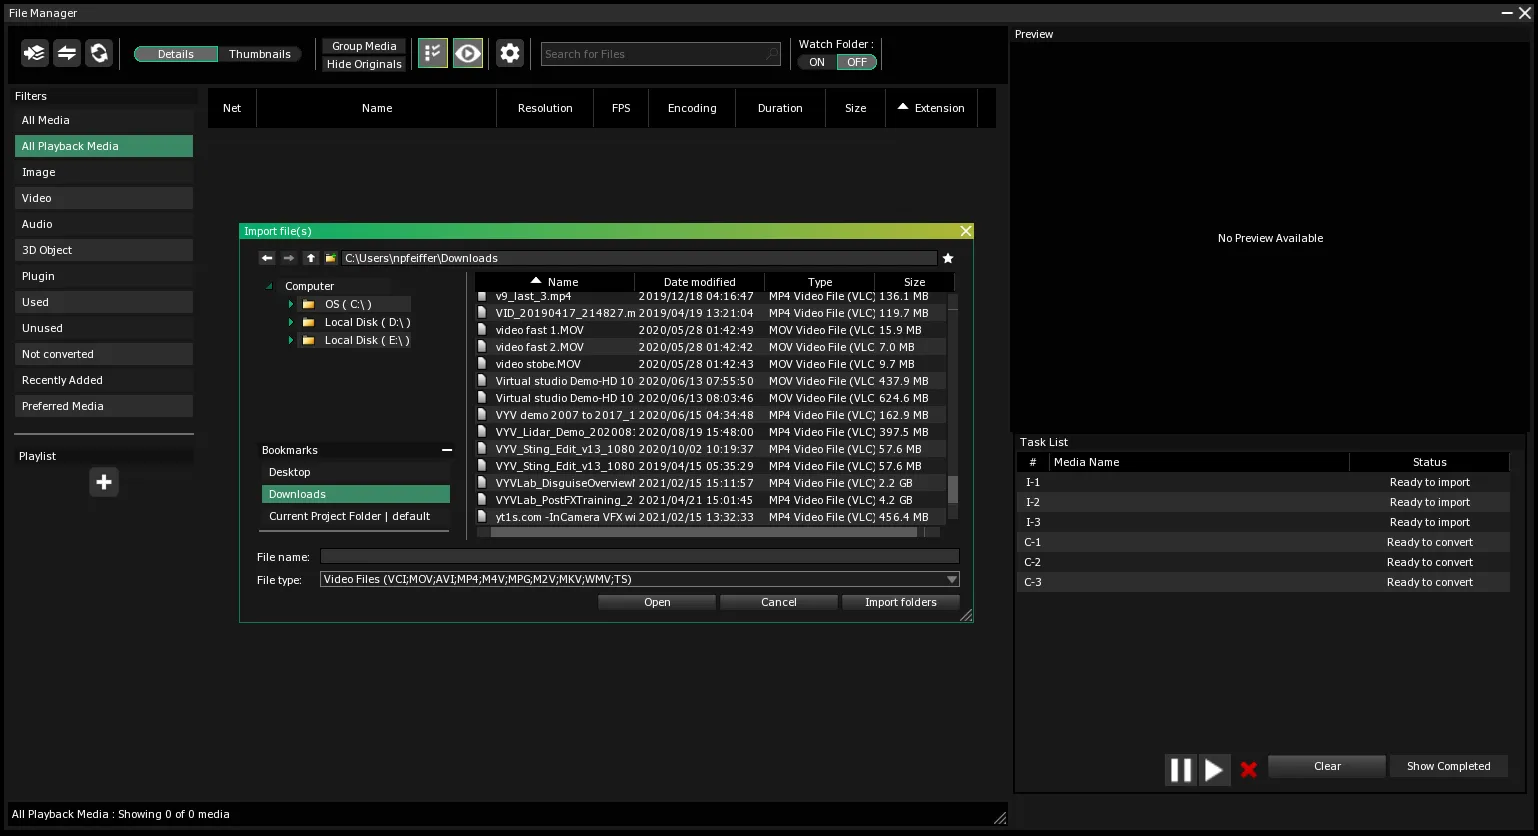The width and height of the screenshot is (1538, 836).
Task: Click the Search for Files field
Action: pos(660,54)
